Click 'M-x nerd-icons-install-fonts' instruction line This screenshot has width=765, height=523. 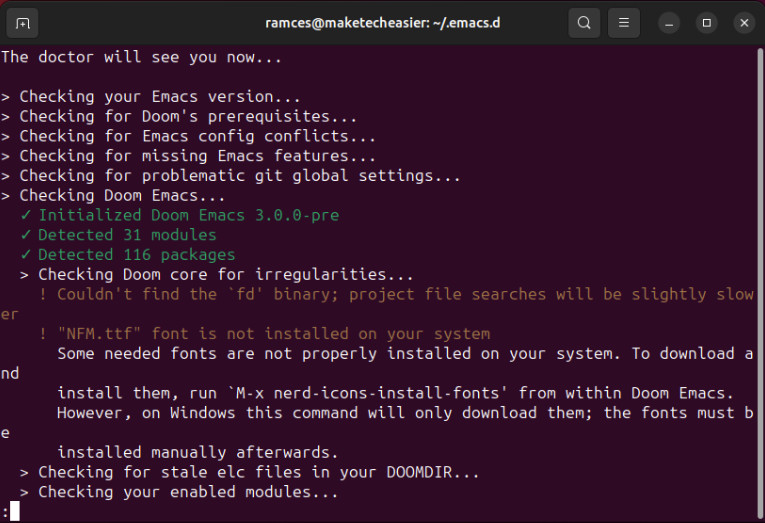coord(396,393)
